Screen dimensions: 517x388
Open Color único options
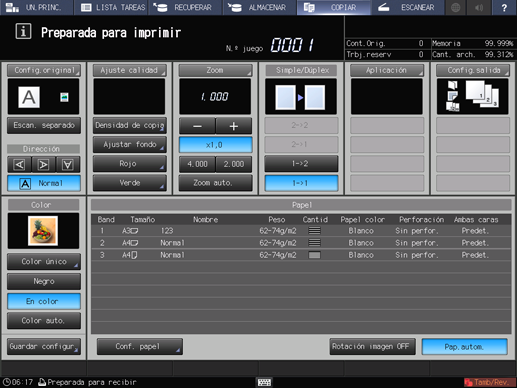pyautogui.click(x=44, y=262)
